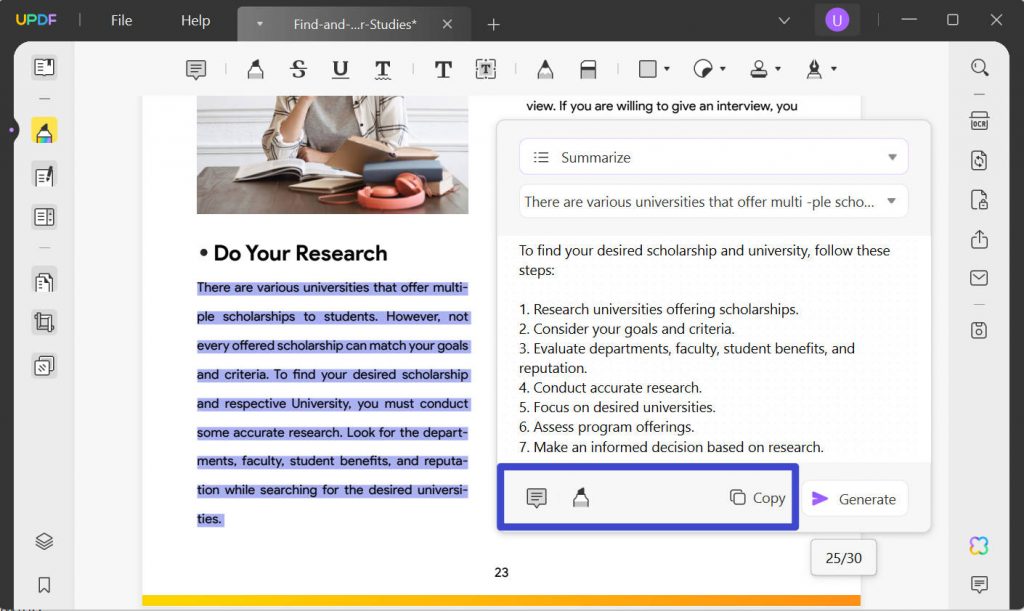The image size is (1024, 611).
Task: Open the sticky Comment tool
Action: (195, 68)
